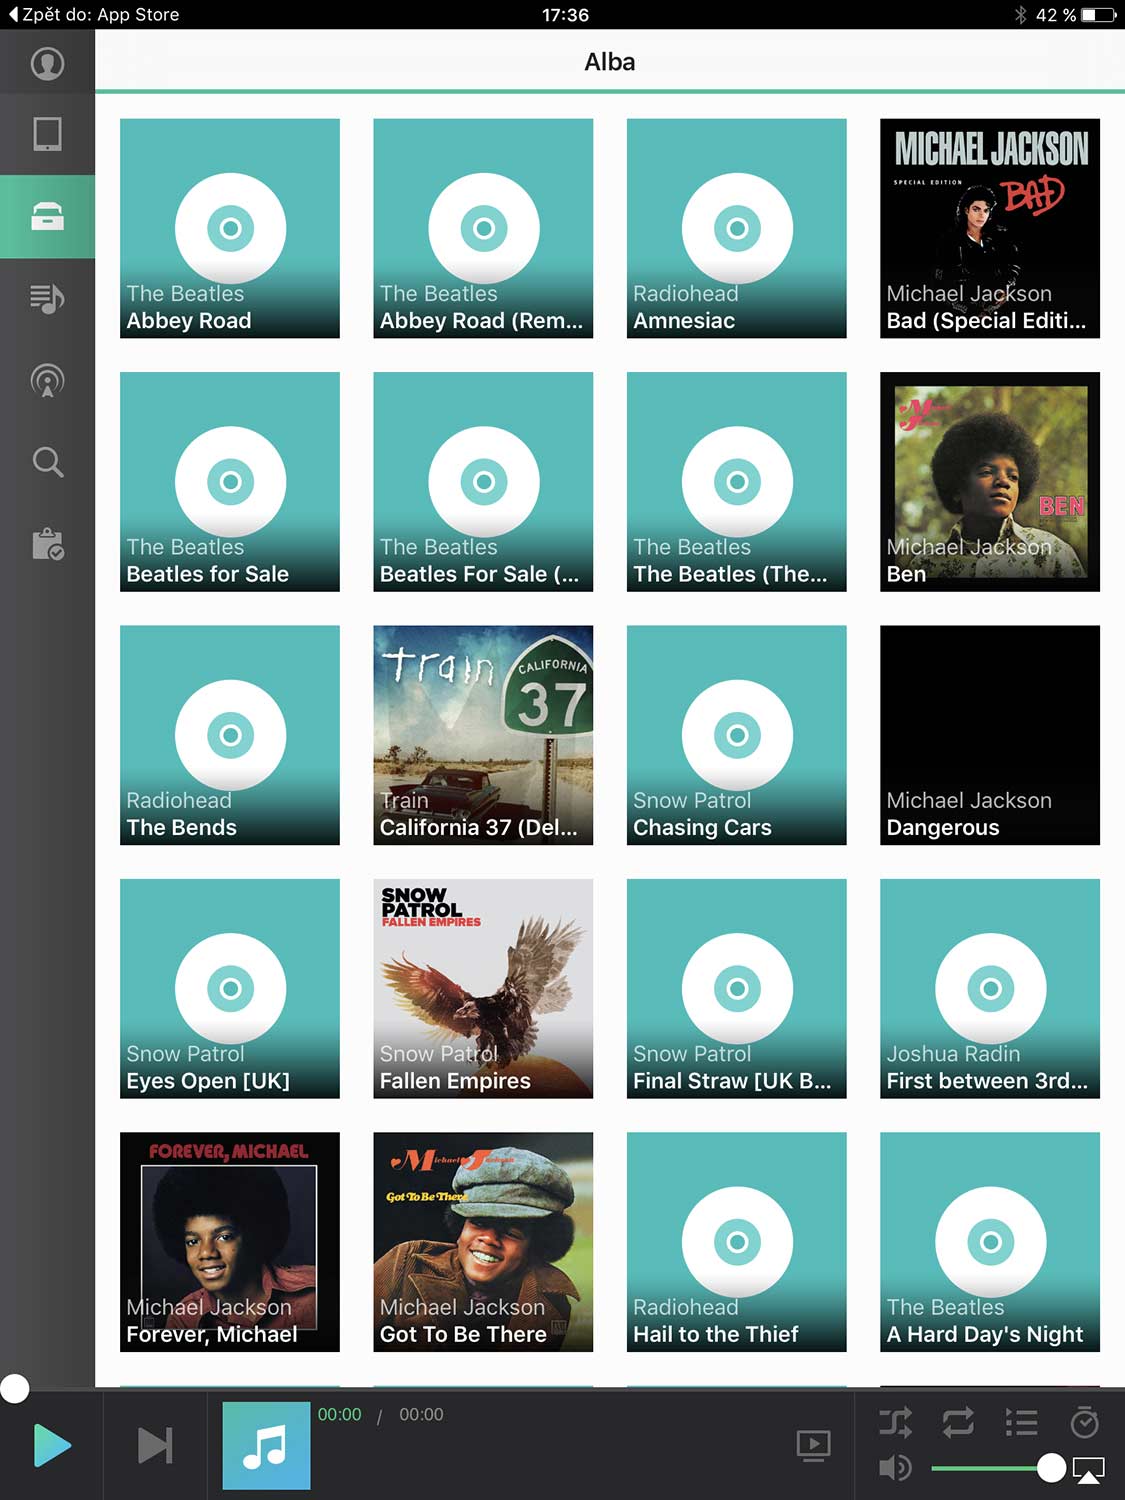Open the AirPlay output icon
The image size is (1125, 1500).
(1088, 1469)
